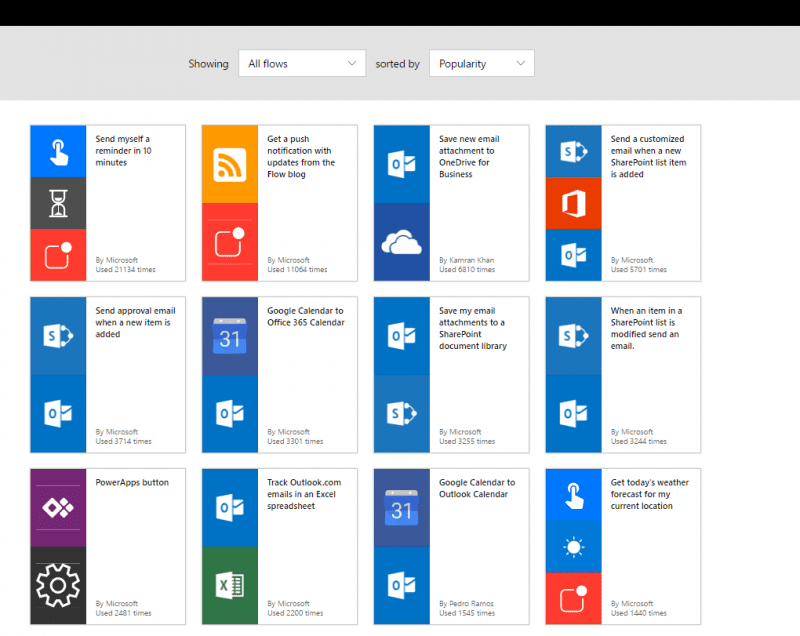Open the All flows dropdown

click(x=302, y=62)
